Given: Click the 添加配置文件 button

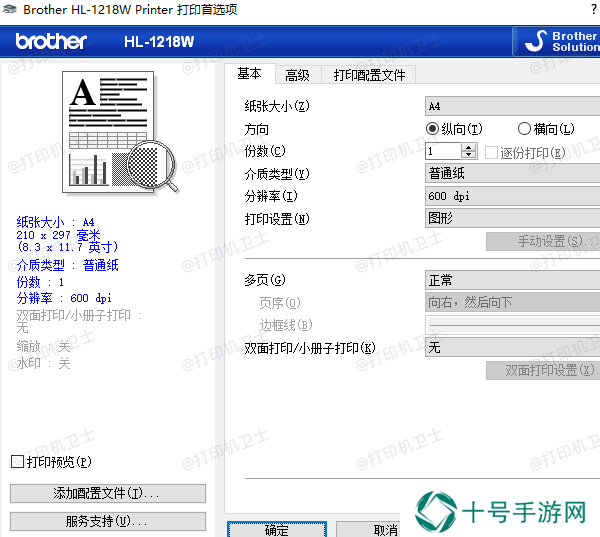Looking at the screenshot, I should [108, 493].
